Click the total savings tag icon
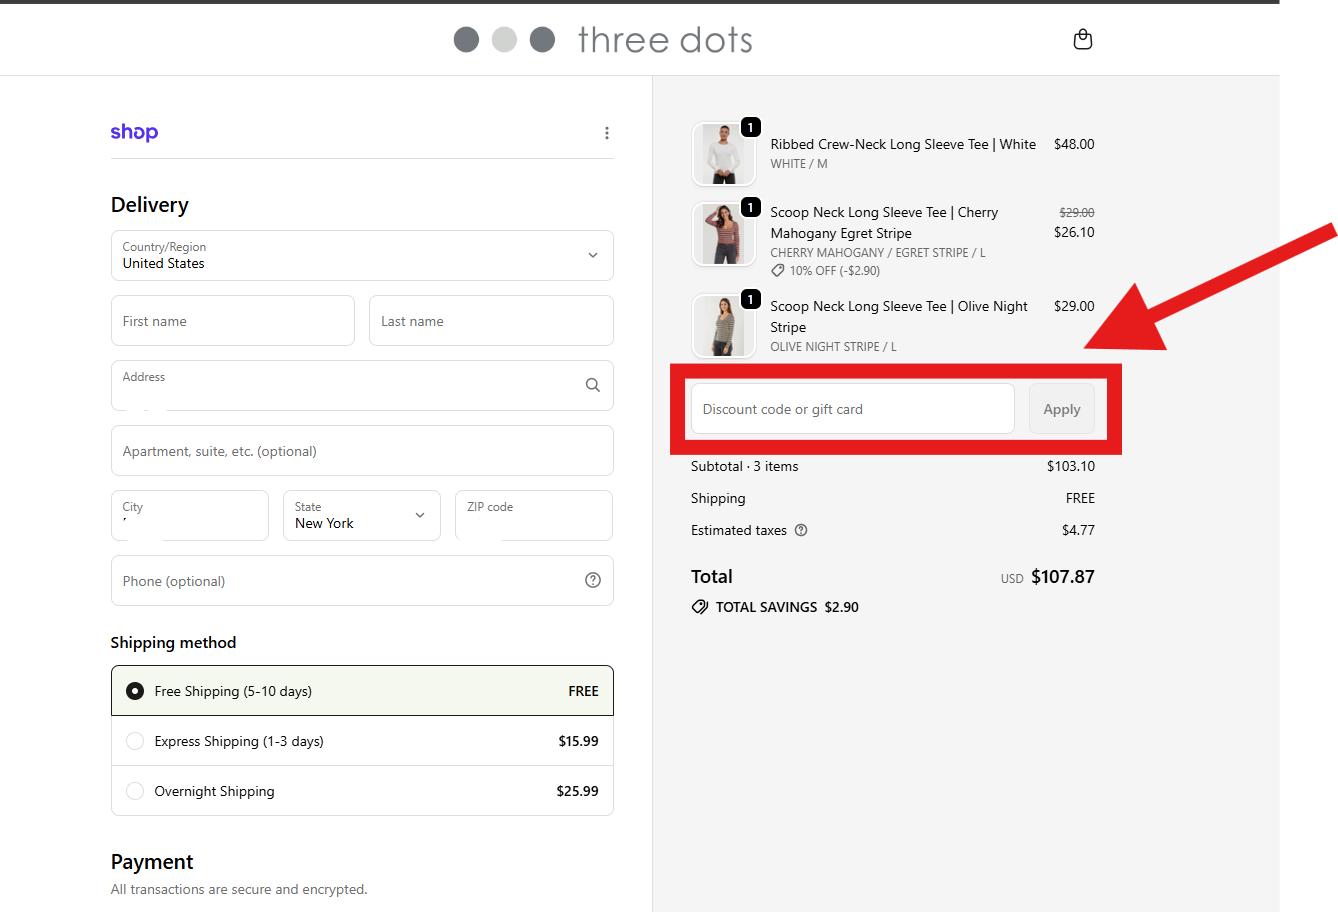 click(x=700, y=607)
